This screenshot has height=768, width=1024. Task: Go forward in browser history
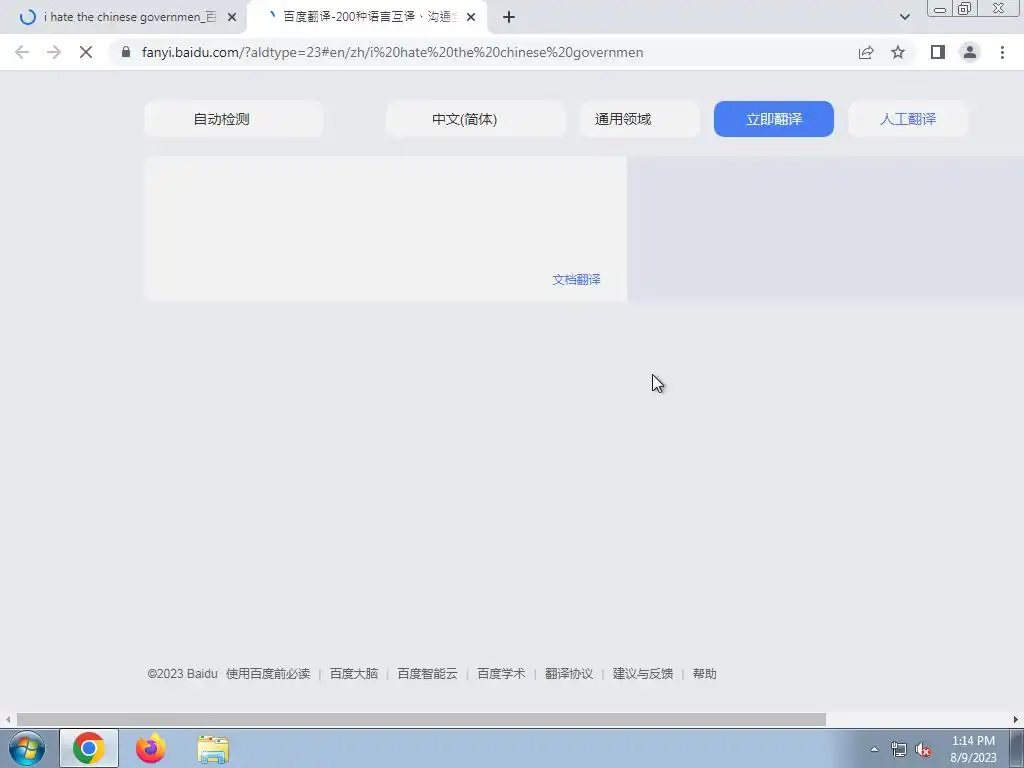[54, 52]
